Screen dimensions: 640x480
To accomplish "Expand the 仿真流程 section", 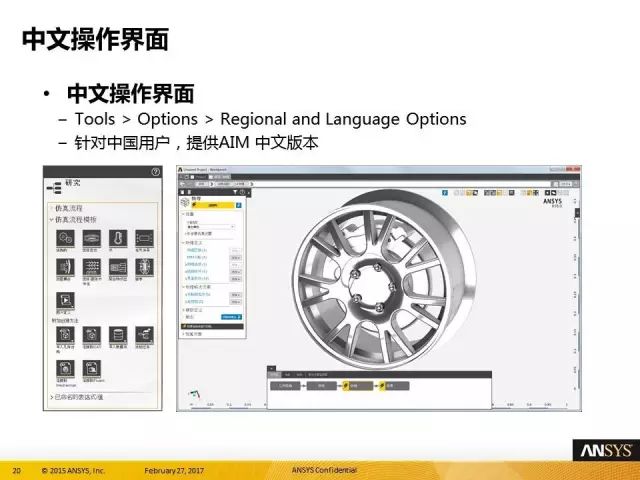I will [x=51, y=208].
